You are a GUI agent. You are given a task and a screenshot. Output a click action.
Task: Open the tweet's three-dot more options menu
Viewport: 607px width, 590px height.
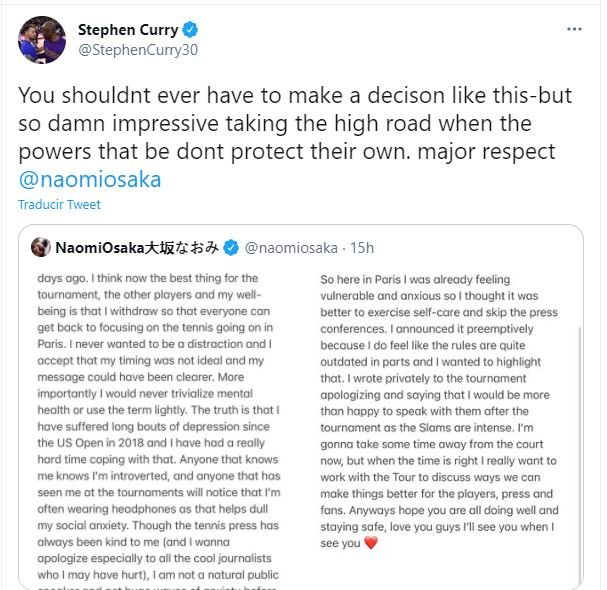coord(573,30)
